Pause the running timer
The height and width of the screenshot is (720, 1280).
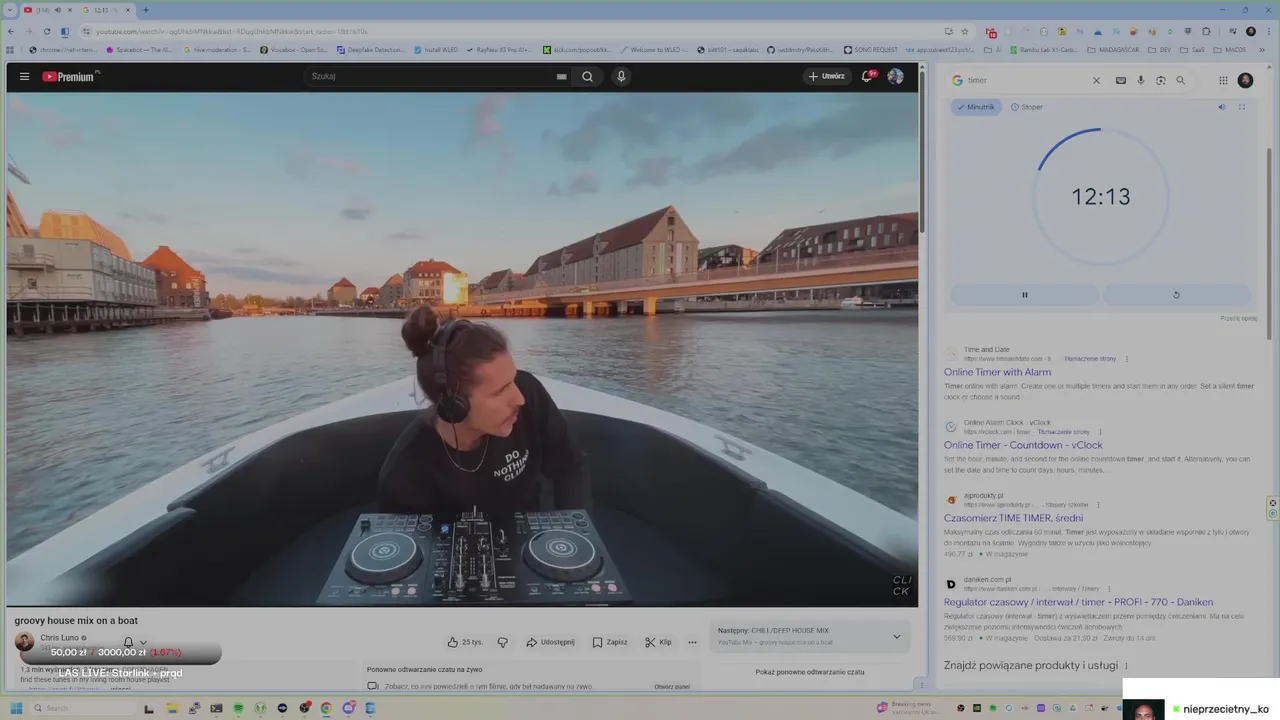[x=1024, y=295]
